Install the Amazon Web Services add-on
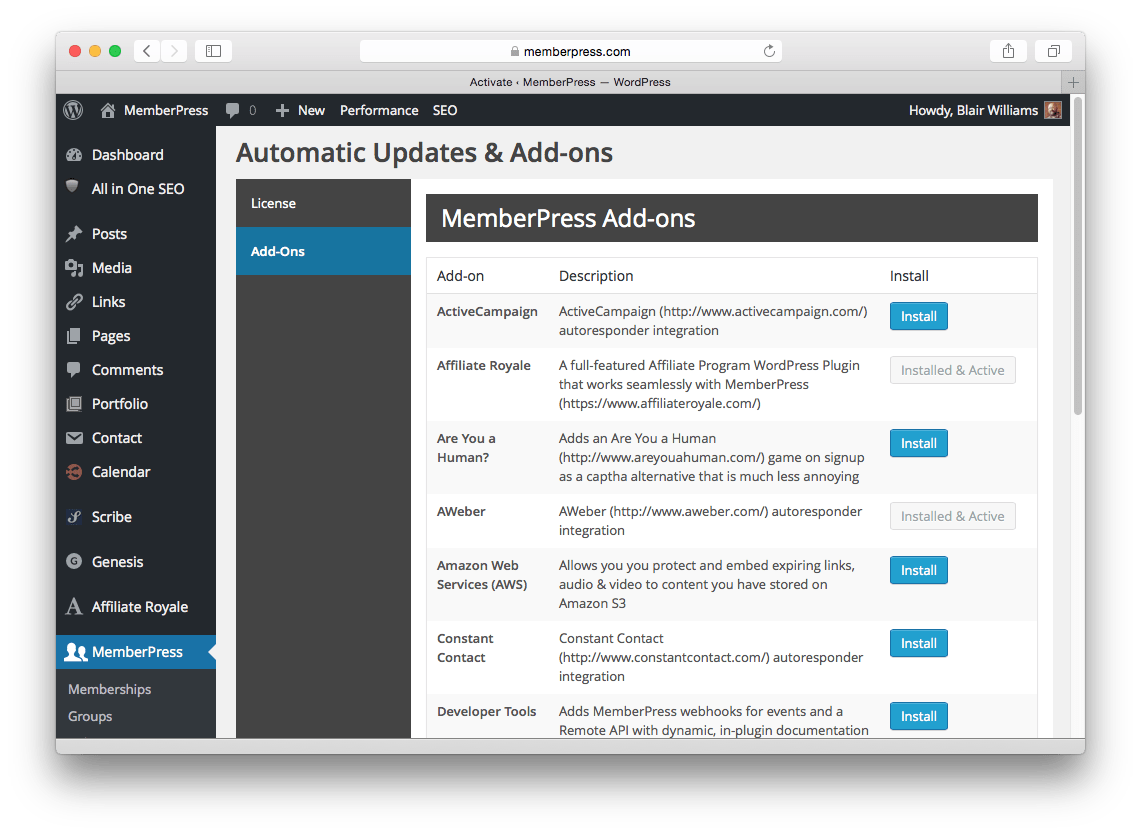 click(918, 571)
